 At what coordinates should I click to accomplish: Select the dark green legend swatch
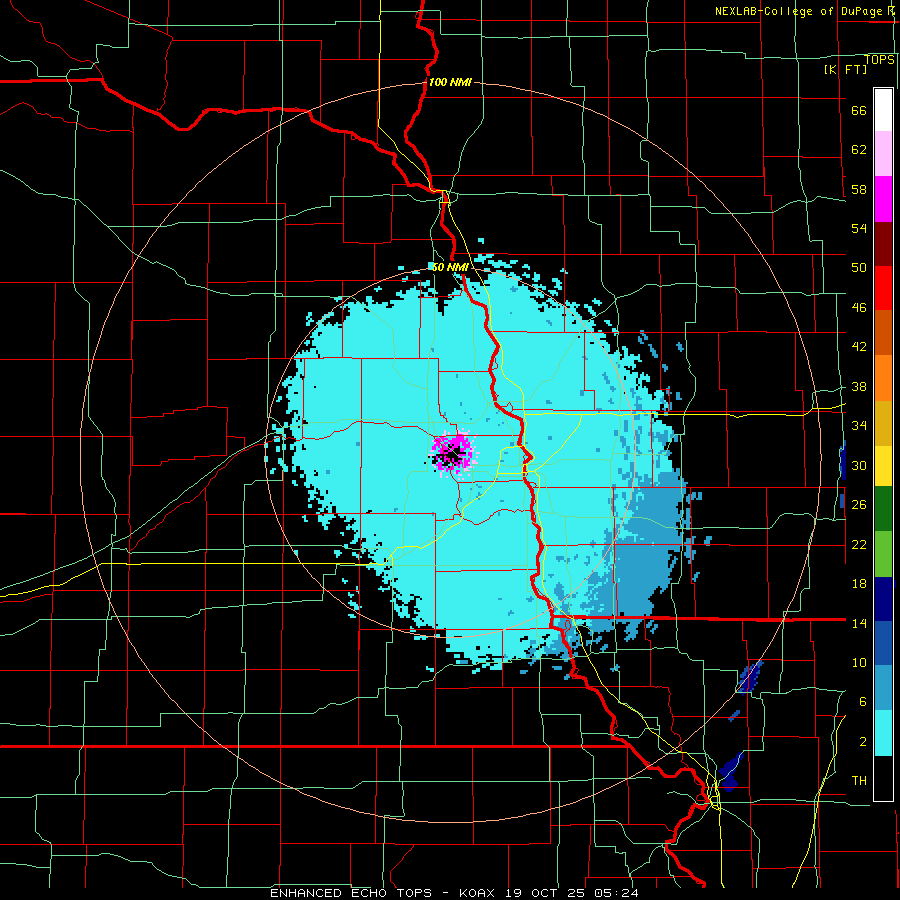(x=883, y=509)
